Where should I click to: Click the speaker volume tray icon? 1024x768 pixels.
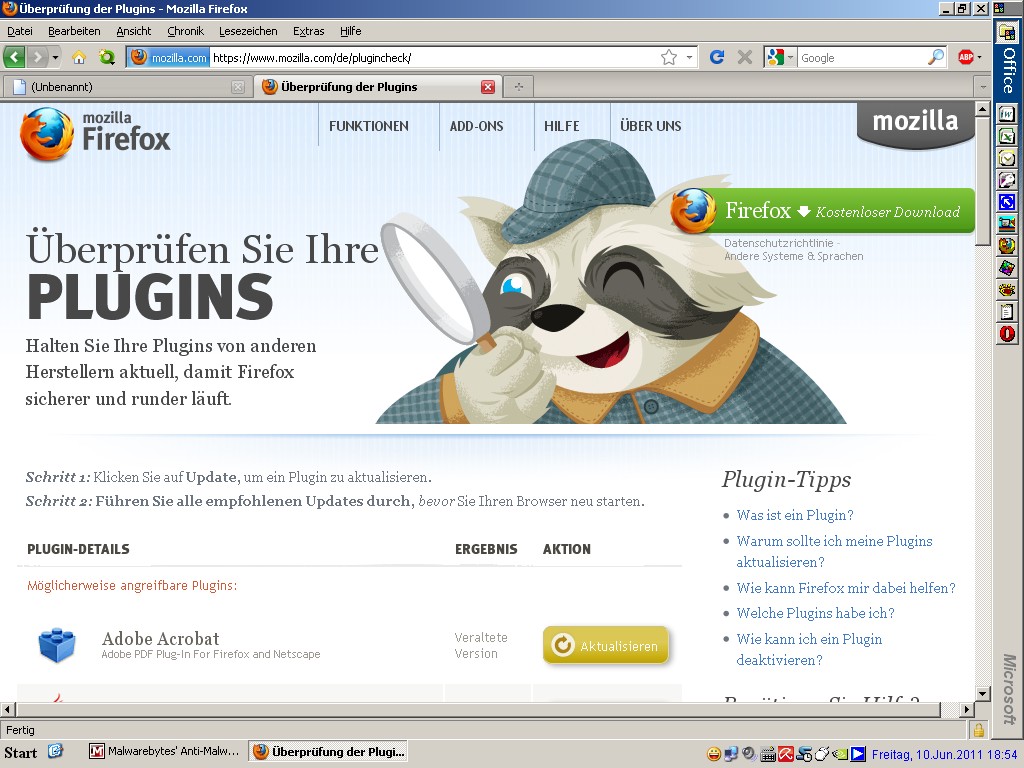coord(750,754)
